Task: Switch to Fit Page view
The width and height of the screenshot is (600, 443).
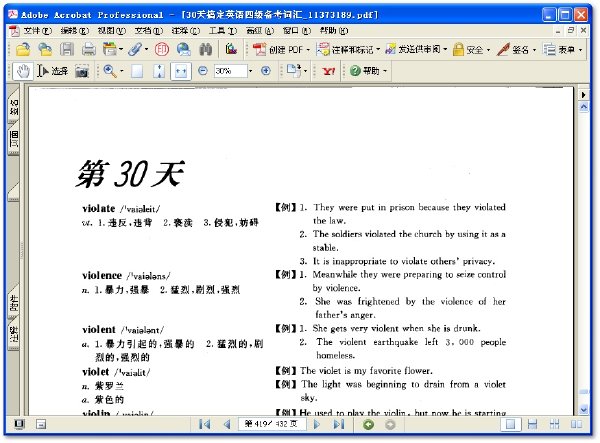Action: 159,71
